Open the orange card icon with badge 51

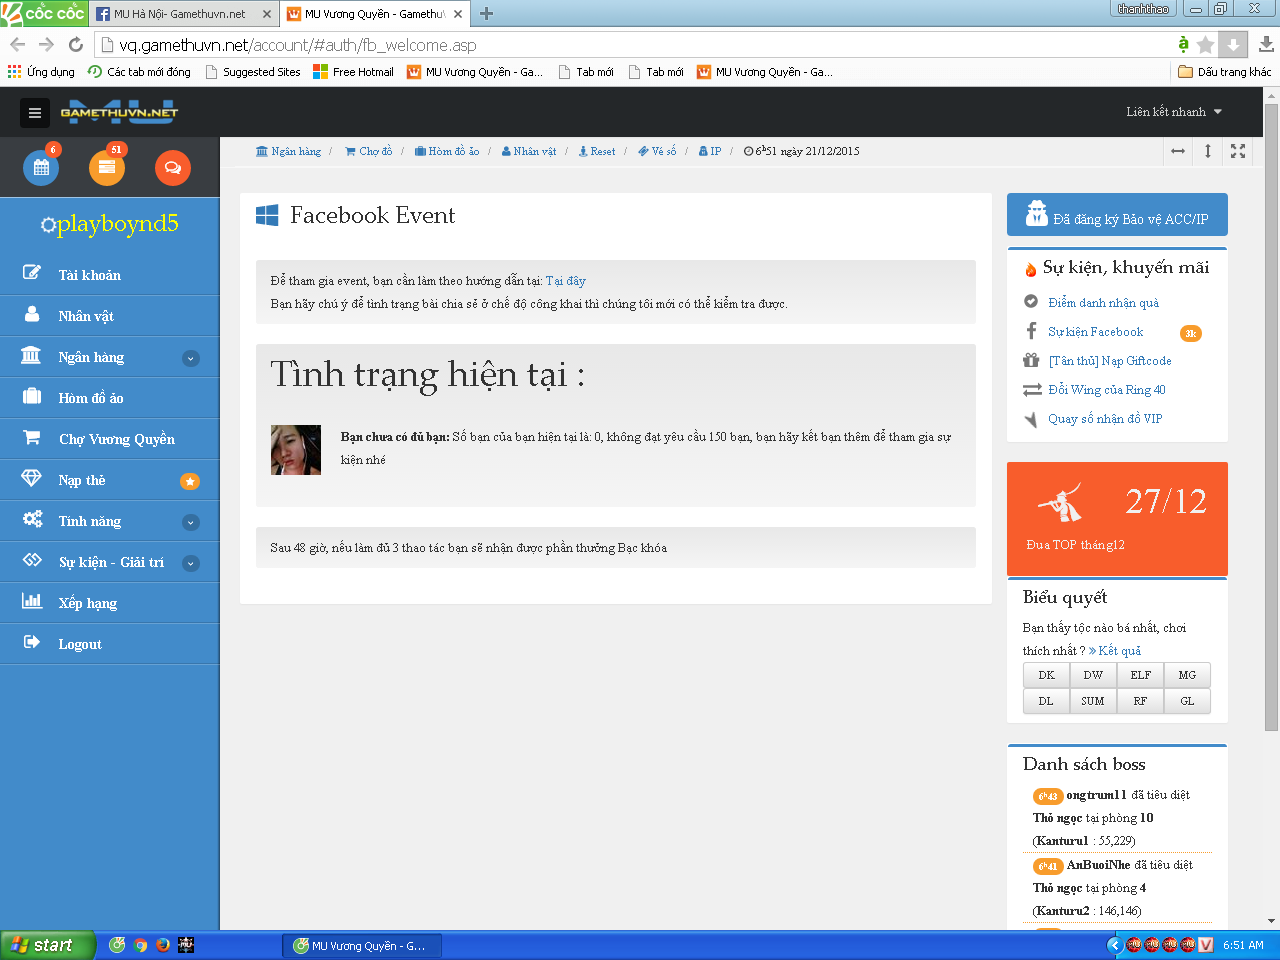pyautogui.click(x=107, y=168)
